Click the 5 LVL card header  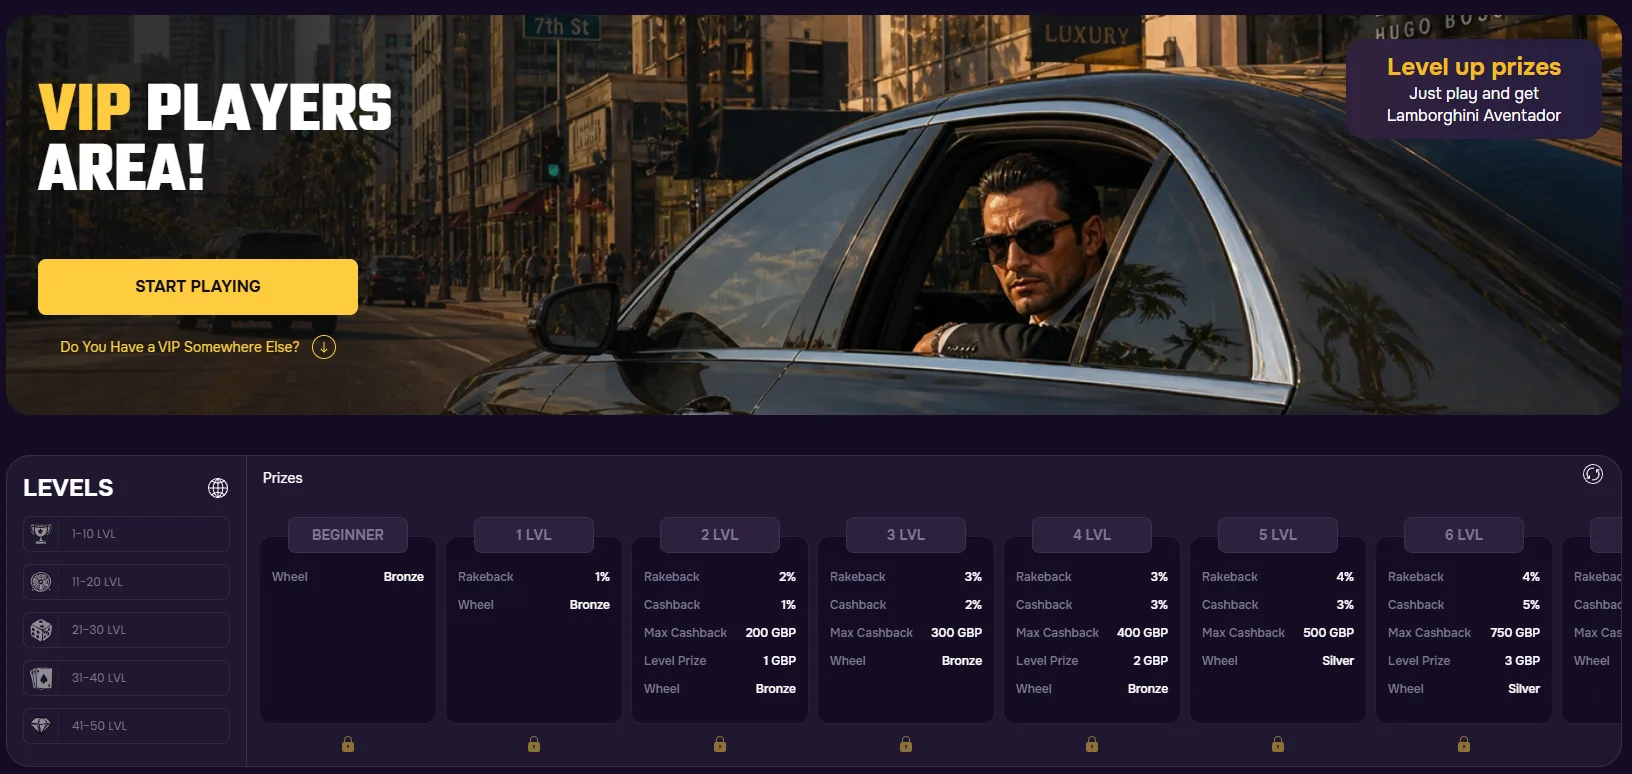click(x=1278, y=535)
